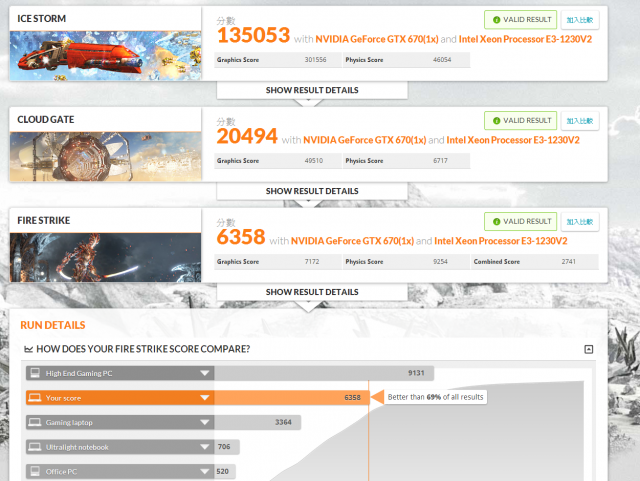Click green info icon in Ice Storm Valid Result
Screen dimensions: 640x481
coord(496,20)
